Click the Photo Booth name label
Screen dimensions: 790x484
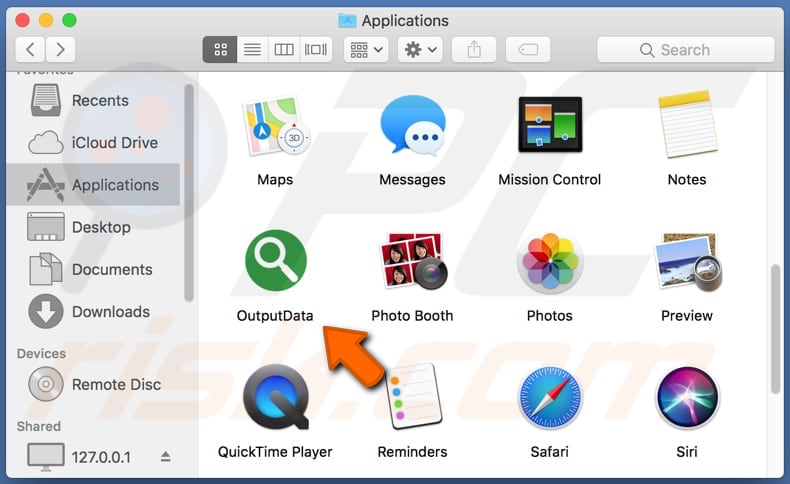coord(412,316)
